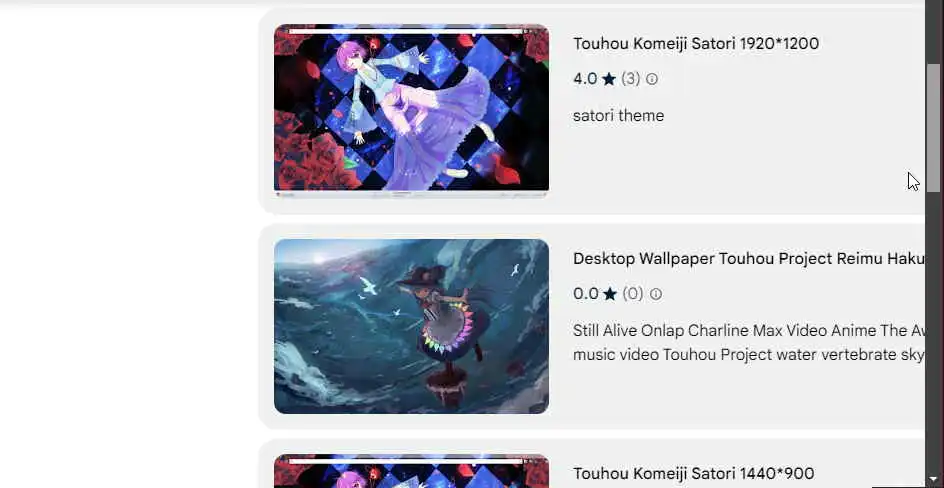Click the 0.0 rating value
944x488 pixels.
(x=586, y=294)
